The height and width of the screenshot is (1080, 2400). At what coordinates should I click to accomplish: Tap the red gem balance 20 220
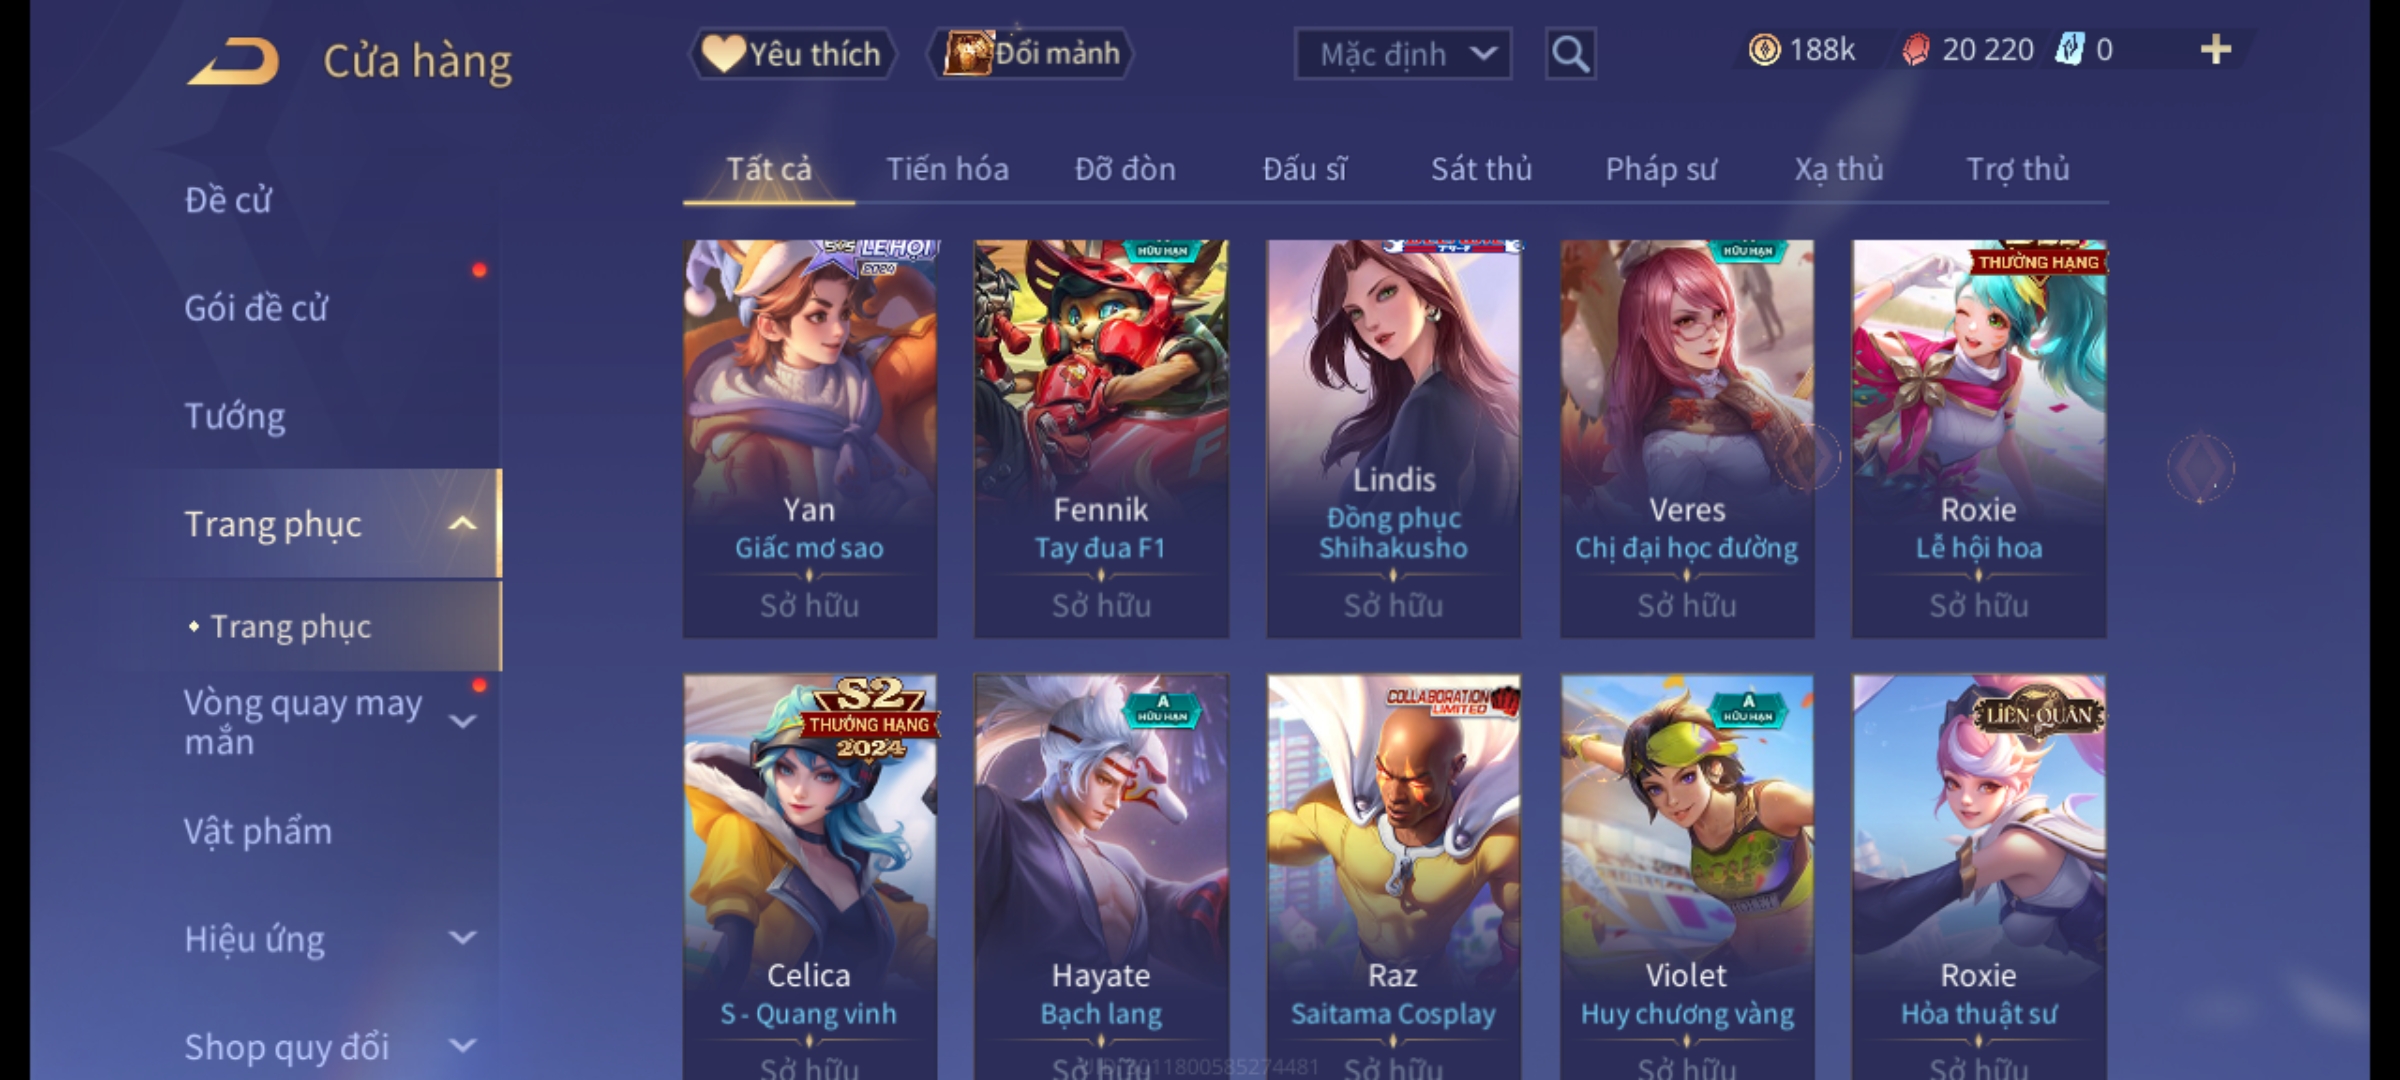1968,50
